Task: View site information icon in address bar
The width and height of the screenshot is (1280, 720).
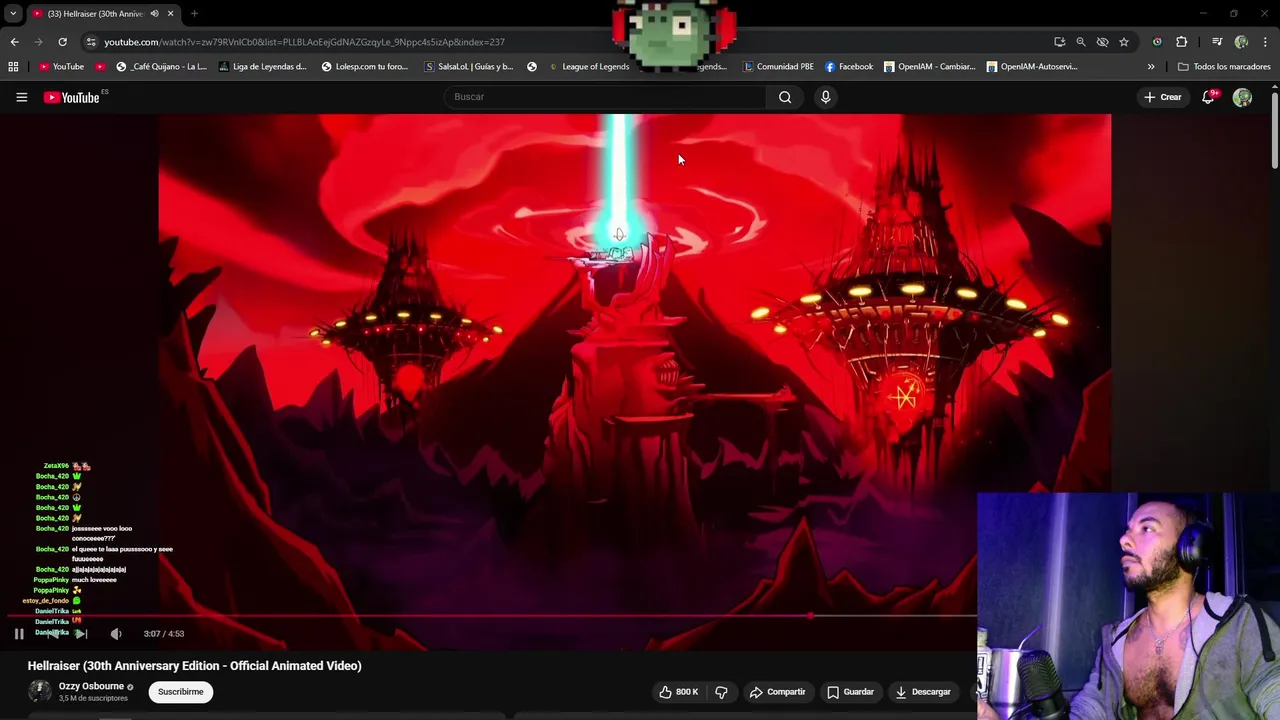Action: pyautogui.click(x=91, y=42)
